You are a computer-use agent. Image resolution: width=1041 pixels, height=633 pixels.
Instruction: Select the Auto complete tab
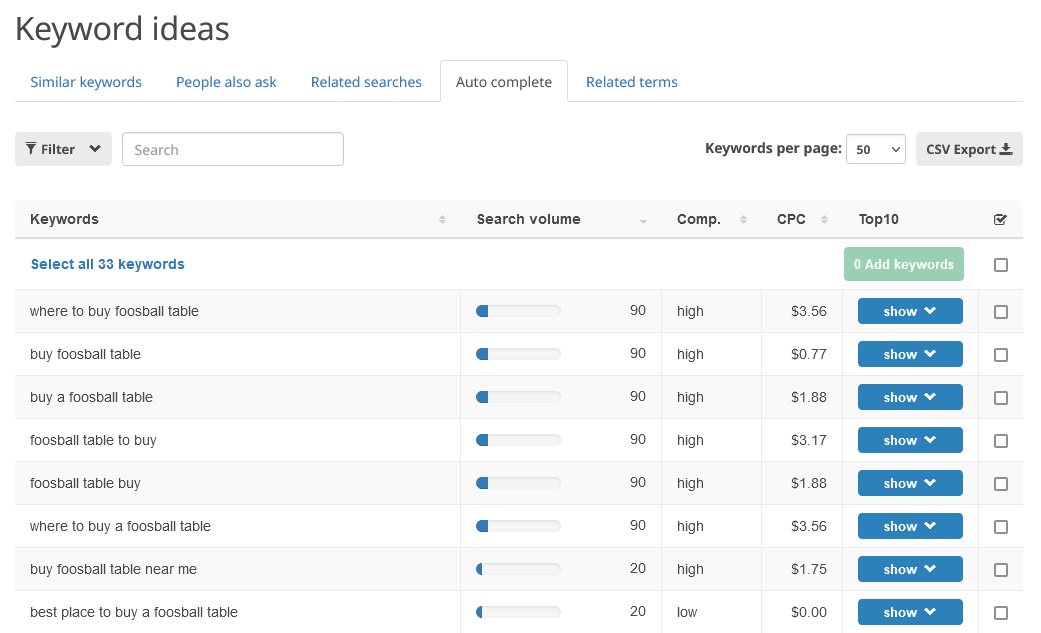click(504, 82)
